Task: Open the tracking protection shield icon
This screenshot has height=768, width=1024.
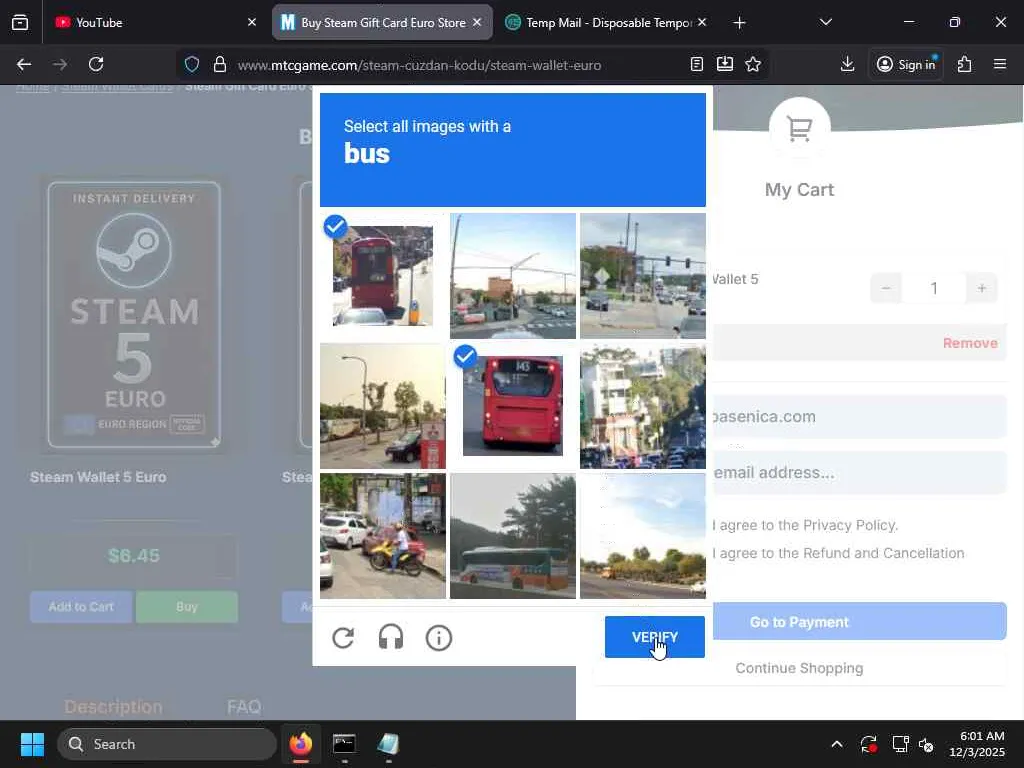Action: [191, 64]
